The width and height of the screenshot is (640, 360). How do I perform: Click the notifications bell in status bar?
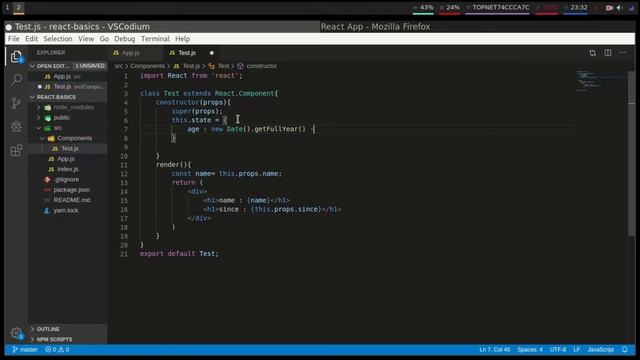click(624, 349)
